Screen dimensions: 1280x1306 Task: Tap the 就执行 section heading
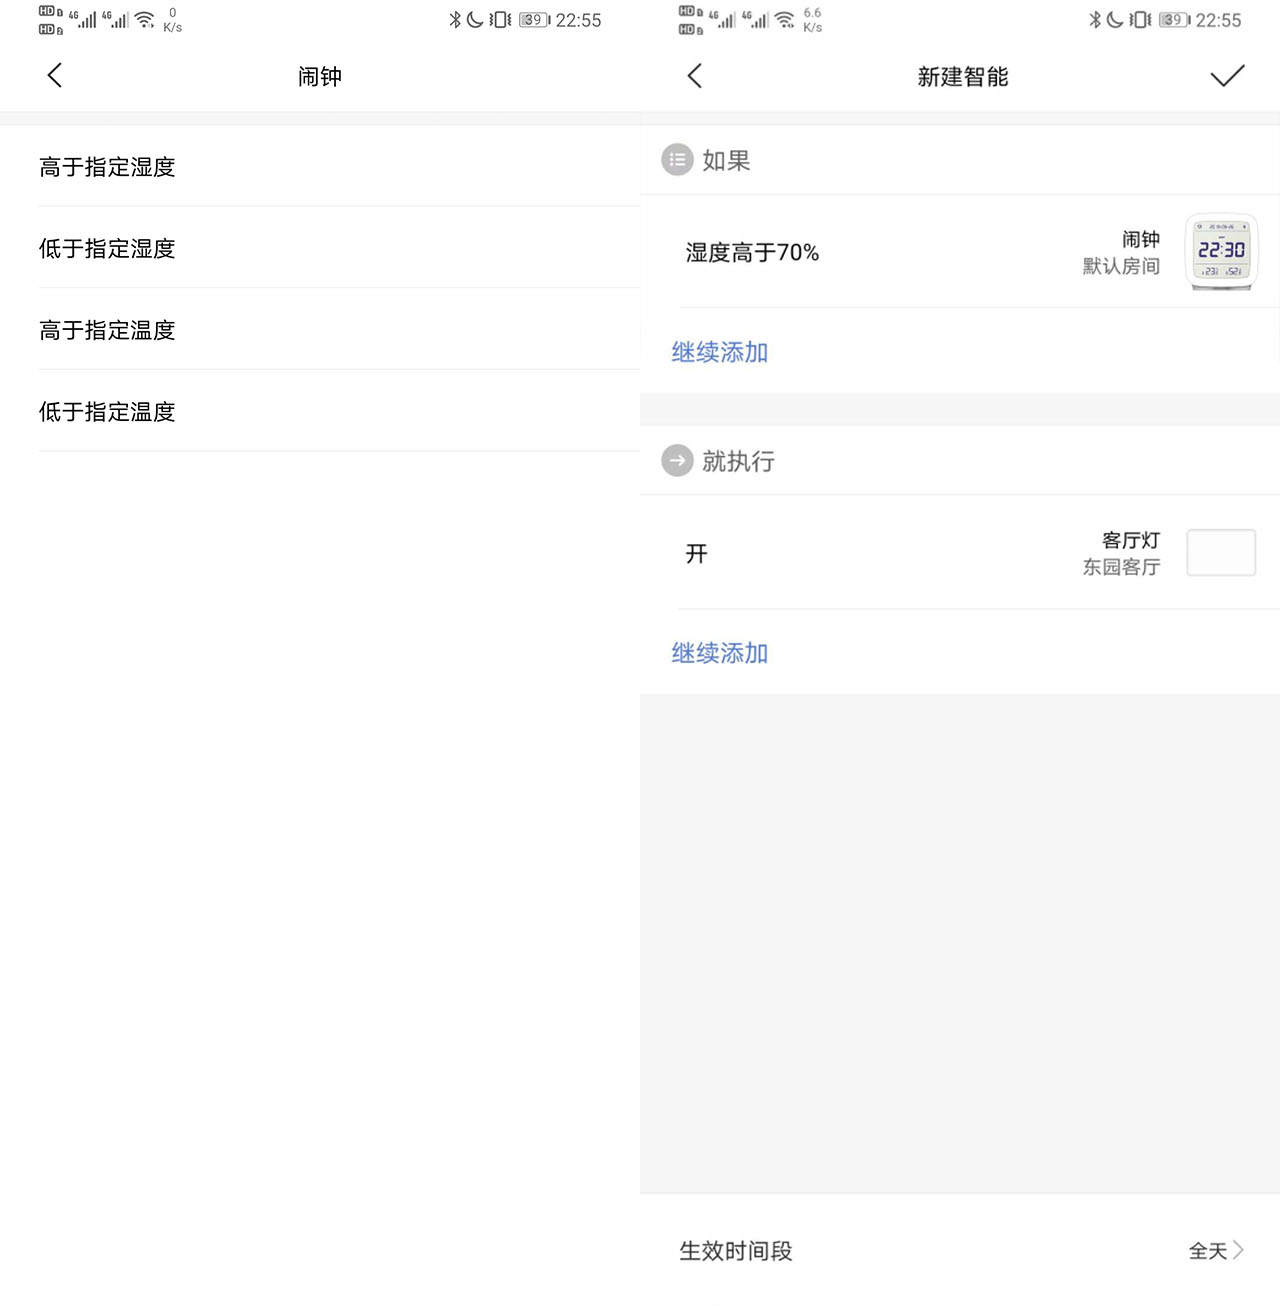pos(738,461)
